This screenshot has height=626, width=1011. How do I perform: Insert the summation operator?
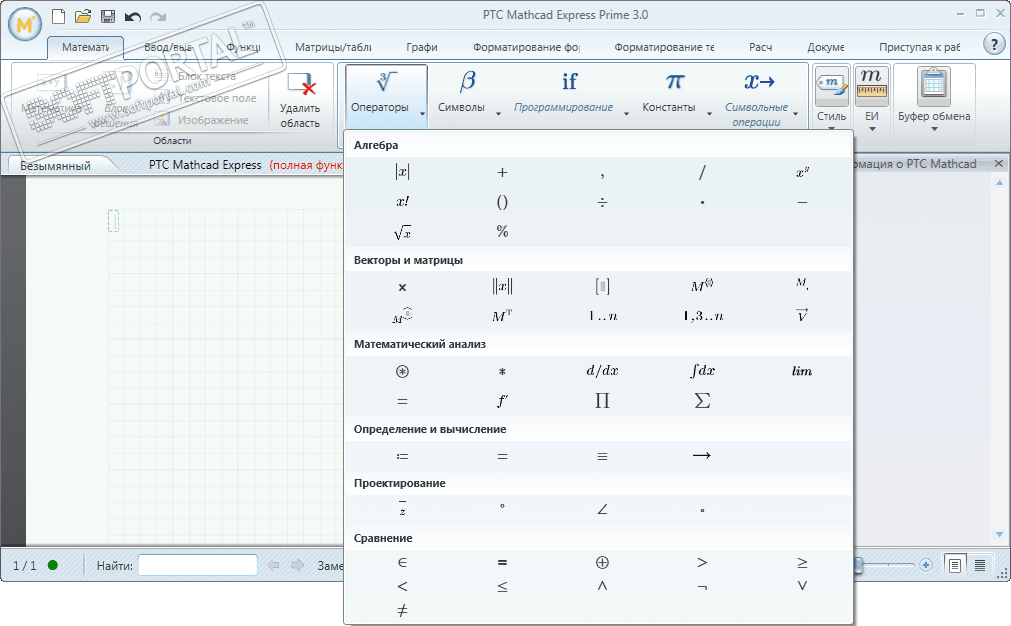(x=702, y=401)
